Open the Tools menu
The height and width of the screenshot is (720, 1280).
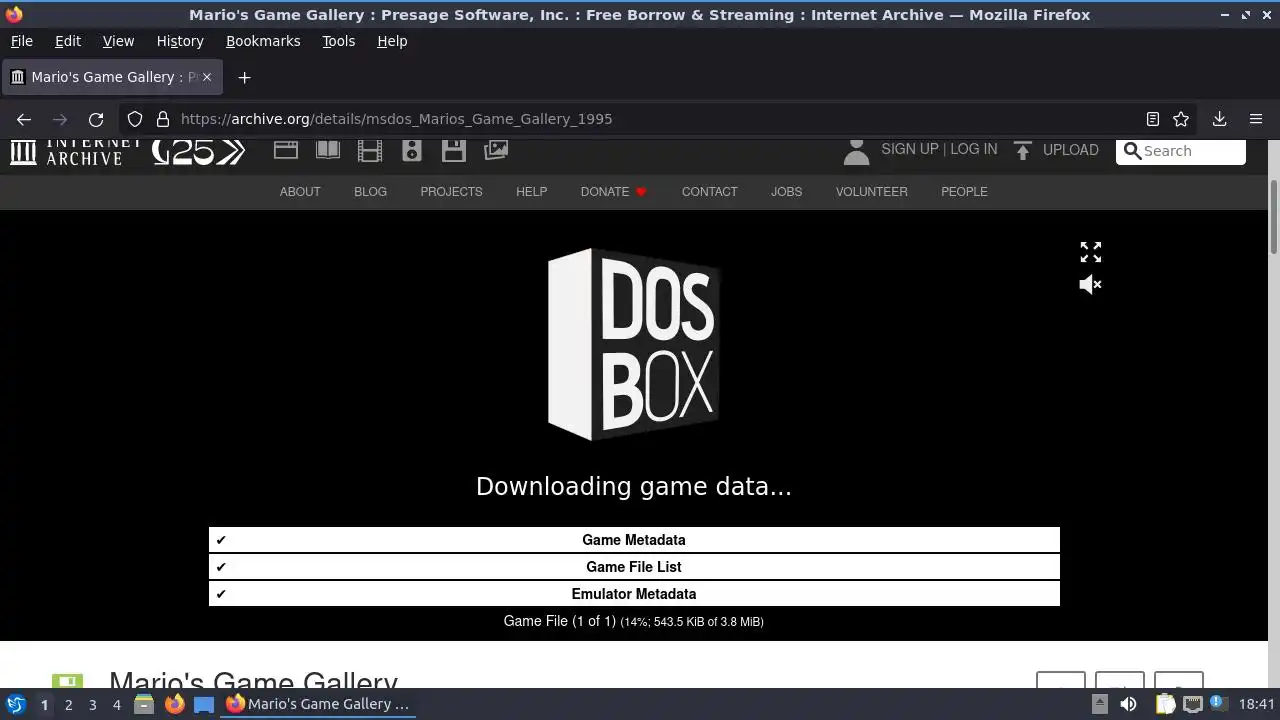(x=338, y=41)
